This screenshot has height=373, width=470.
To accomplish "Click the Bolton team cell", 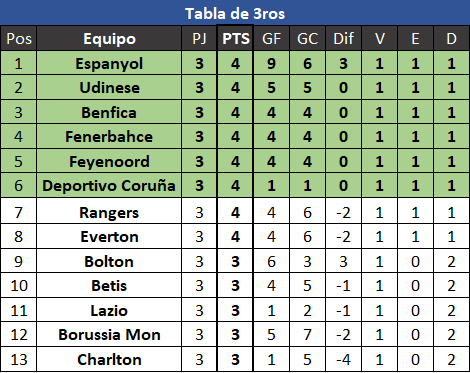I will click(109, 261).
